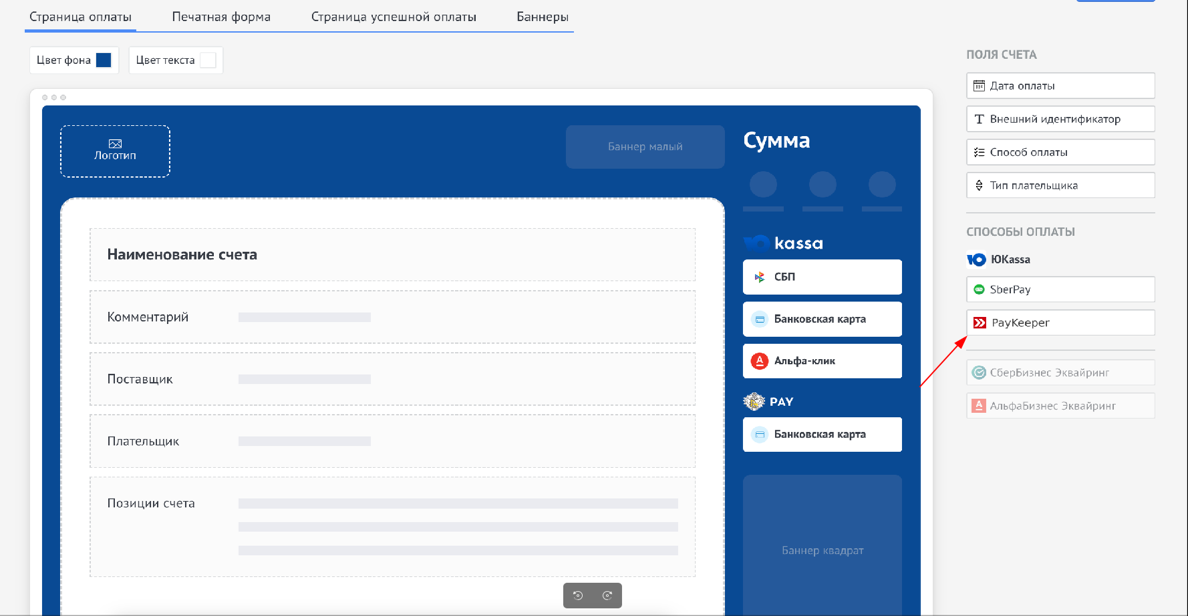Image resolution: width=1188 pixels, height=616 pixels.
Task: Click the АльфаБизнес Эквайринг icon
Action: click(x=979, y=406)
